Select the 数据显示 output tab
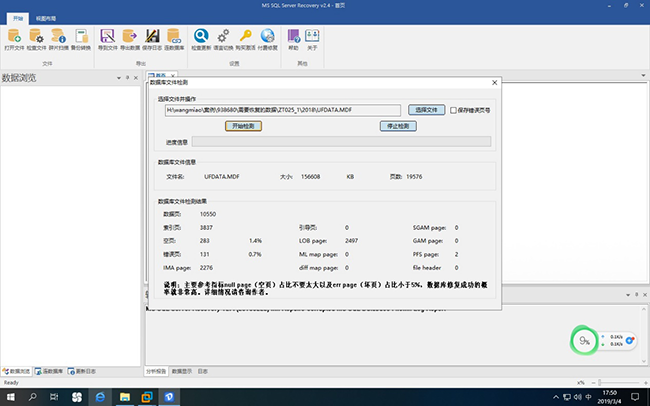This screenshot has width=650, height=406. (x=182, y=372)
